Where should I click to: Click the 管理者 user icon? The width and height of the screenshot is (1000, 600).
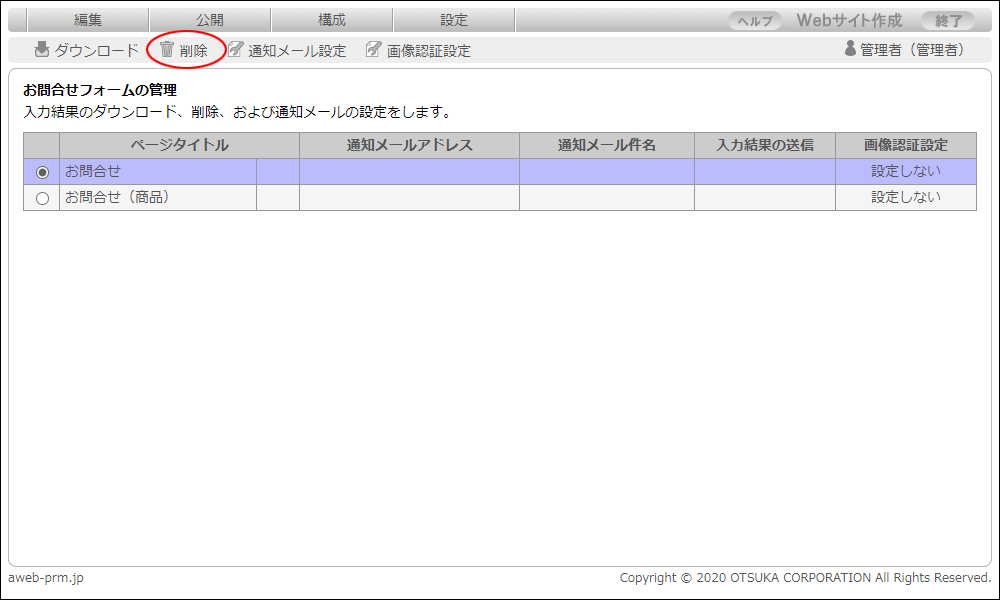click(x=851, y=49)
